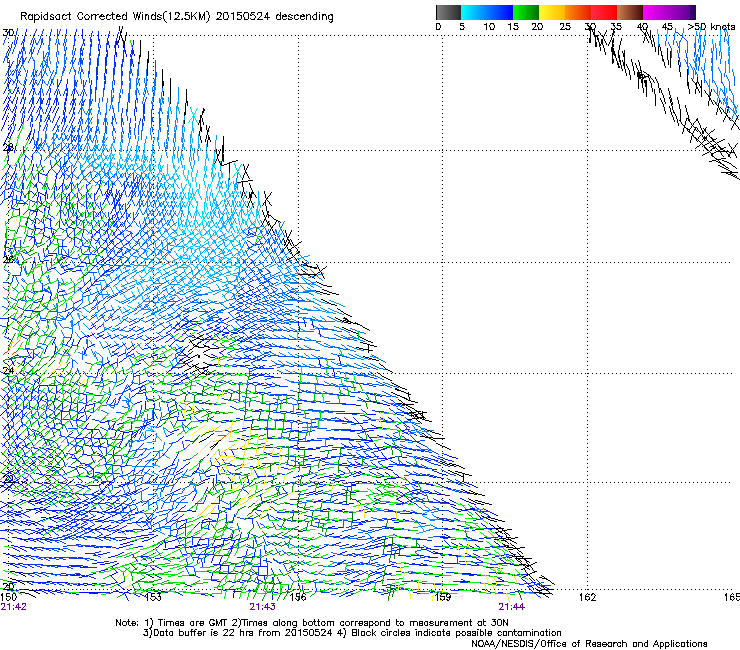Click the red 30-35 knots legend swatch

tap(604, 12)
